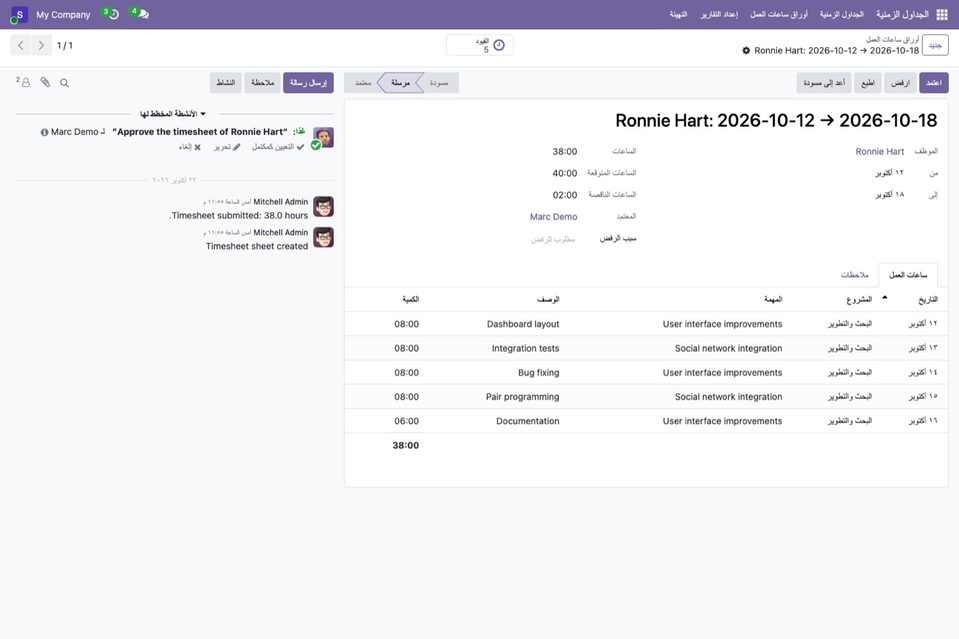Screen dimensions: 959x639
Task: Go to the previous record arrow
Action: (21, 45)
